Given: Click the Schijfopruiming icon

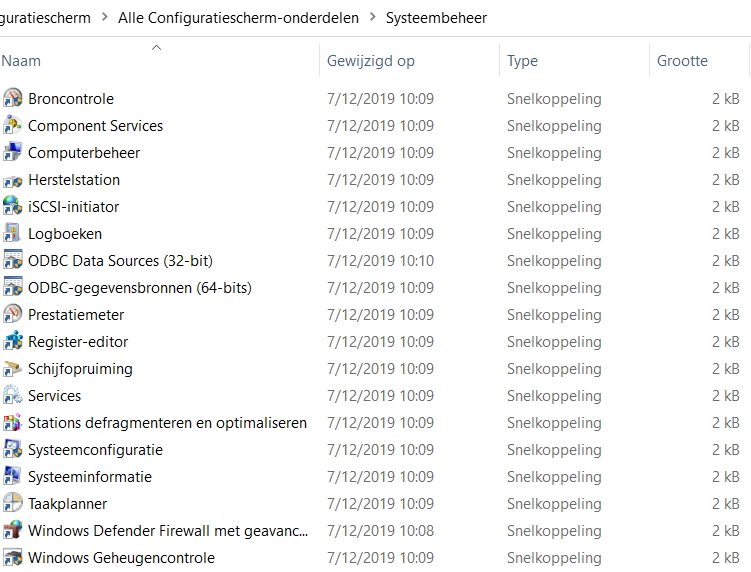Looking at the screenshot, I should tap(12, 368).
